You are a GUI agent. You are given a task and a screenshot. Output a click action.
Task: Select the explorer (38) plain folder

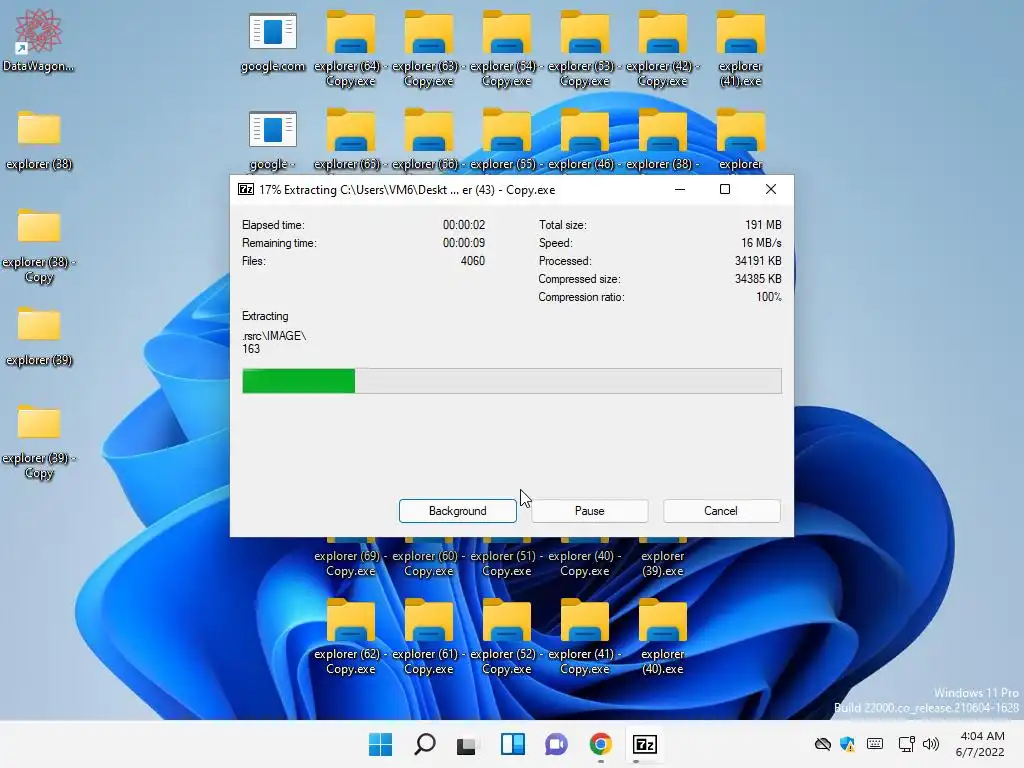(39, 140)
